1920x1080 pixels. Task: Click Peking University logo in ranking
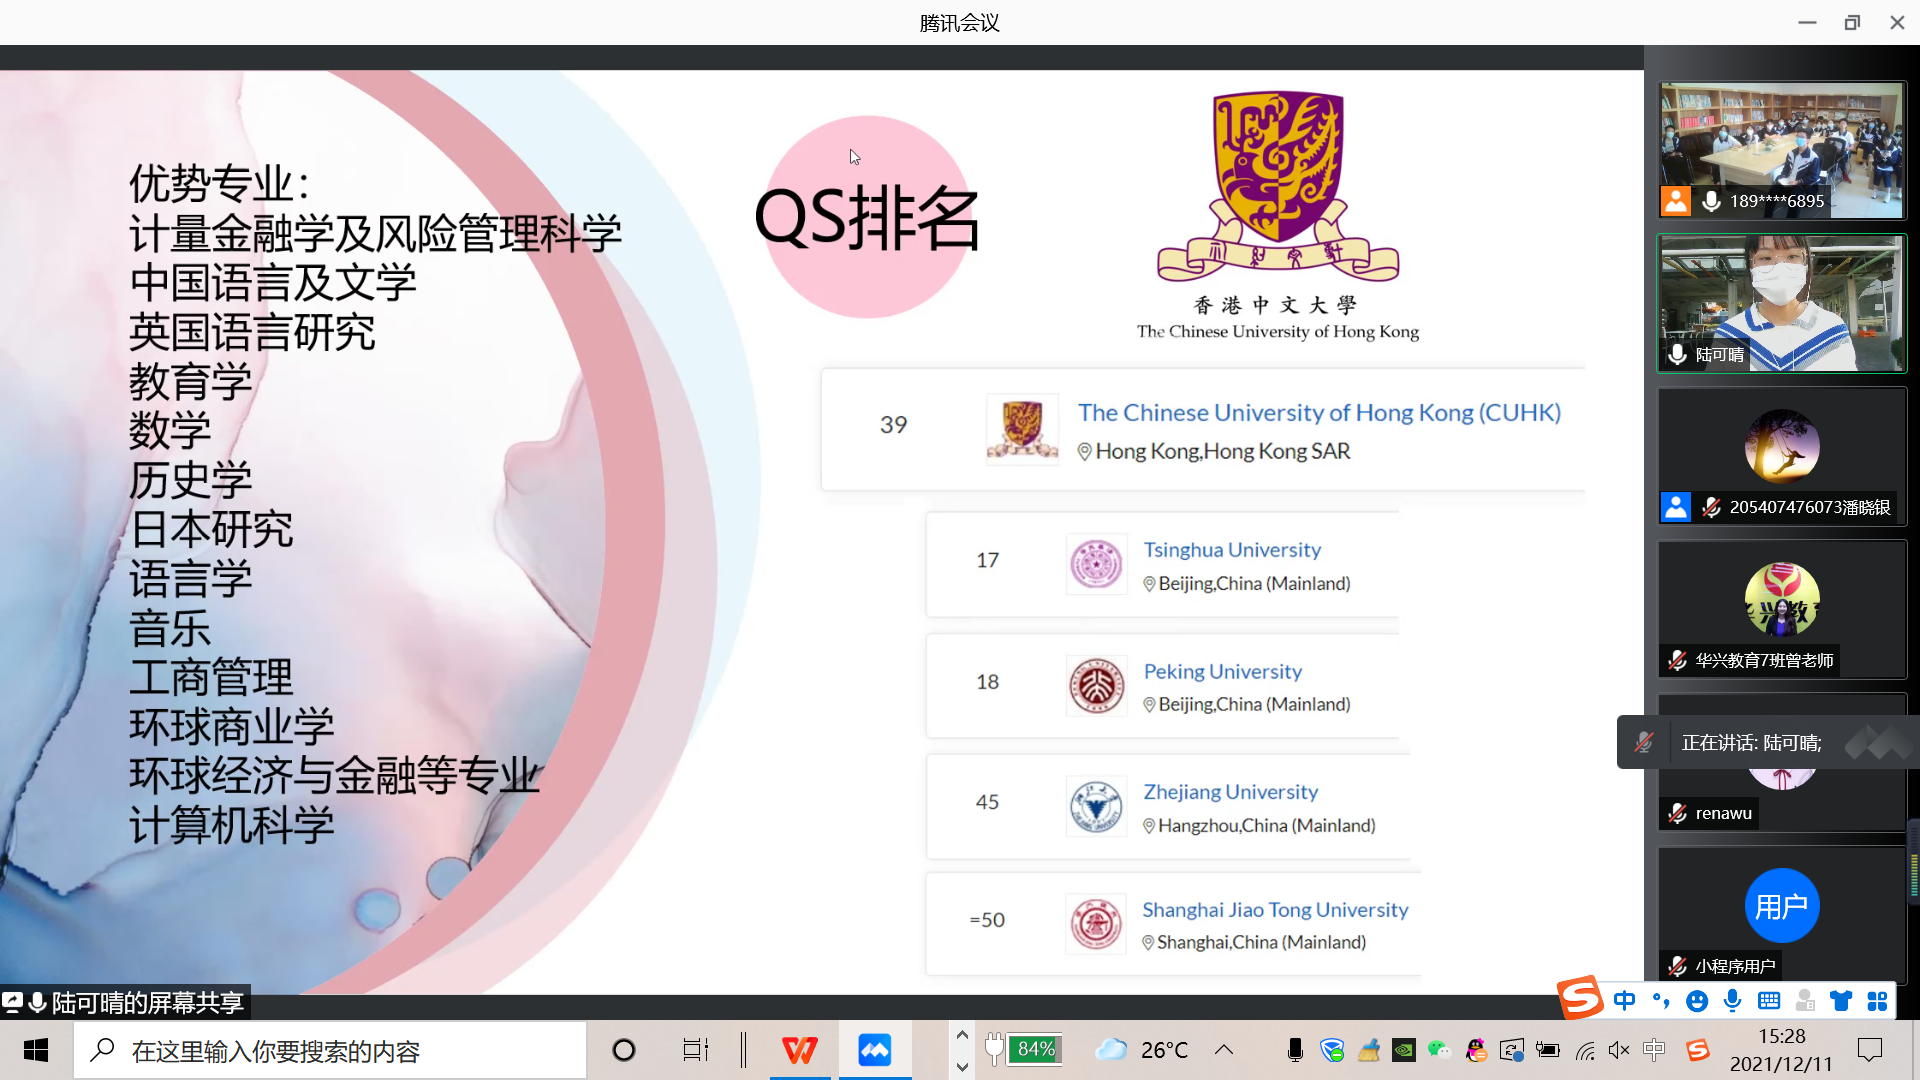coord(1096,686)
